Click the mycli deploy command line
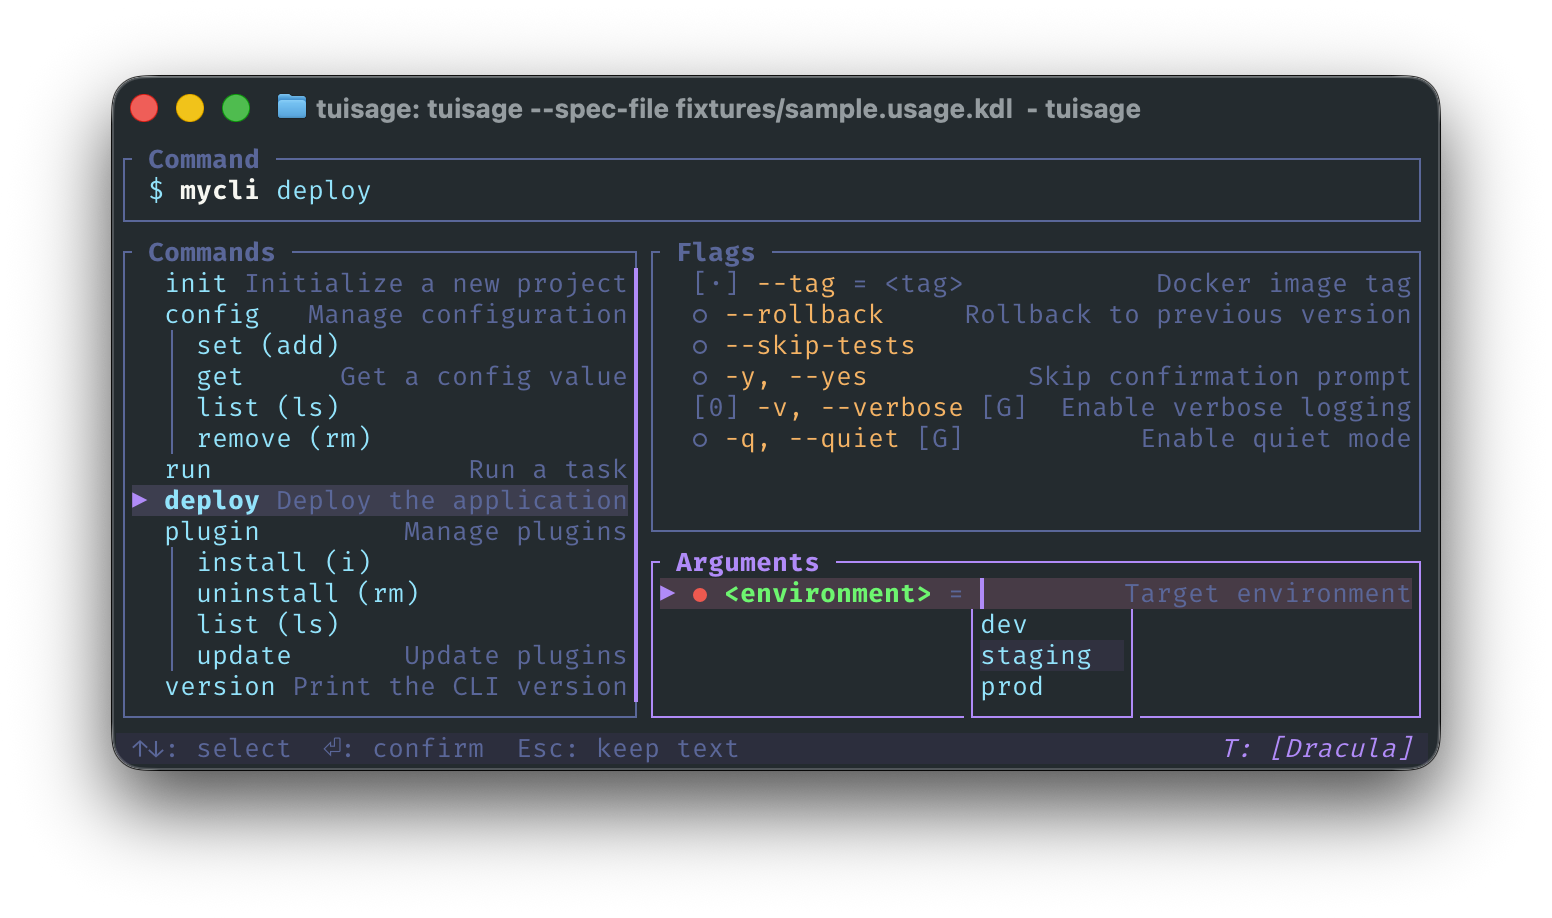1552x918 pixels. (x=260, y=191)
